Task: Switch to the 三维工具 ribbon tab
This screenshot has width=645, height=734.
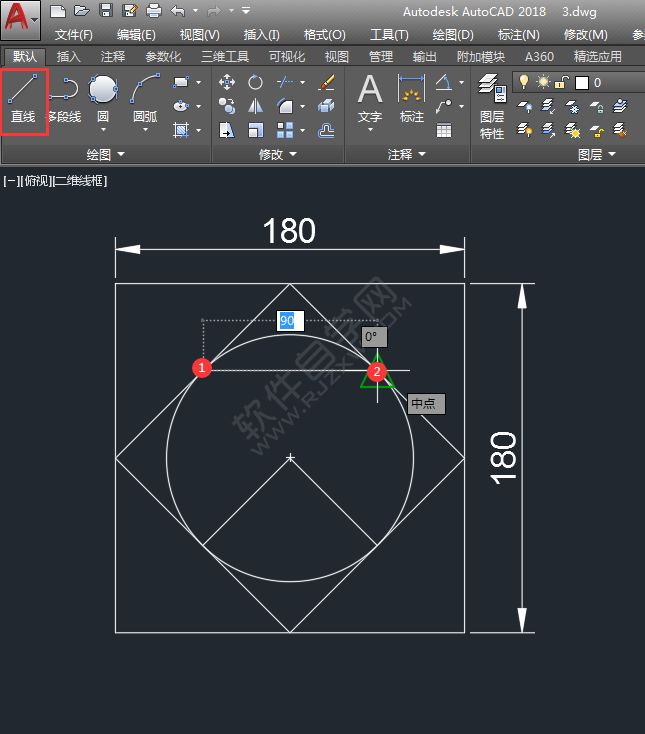Action: 225,57
